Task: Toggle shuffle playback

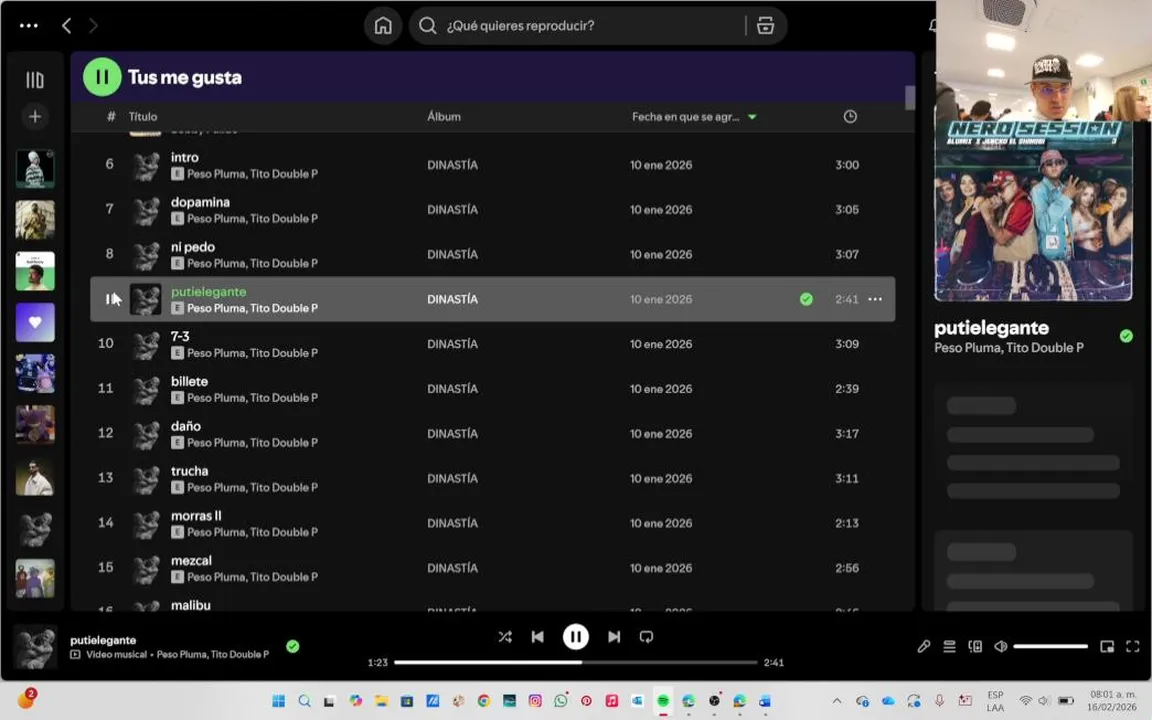Action: pyautogui.click(x=505, y=637)
